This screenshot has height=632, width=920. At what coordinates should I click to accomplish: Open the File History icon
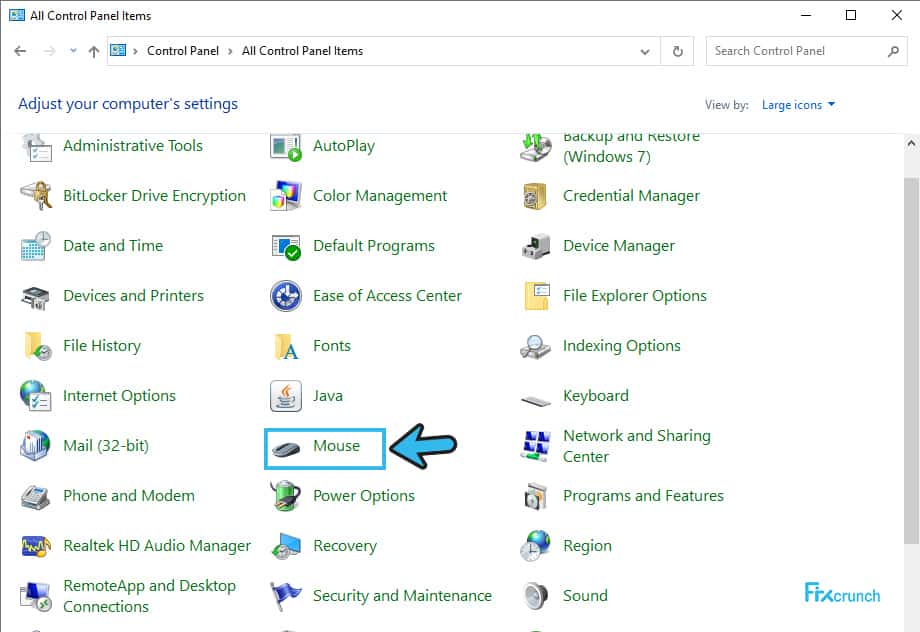[36, 346]
